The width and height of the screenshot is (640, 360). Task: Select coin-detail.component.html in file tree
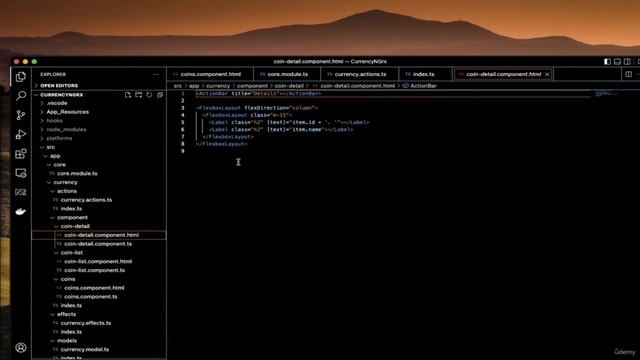99,235
